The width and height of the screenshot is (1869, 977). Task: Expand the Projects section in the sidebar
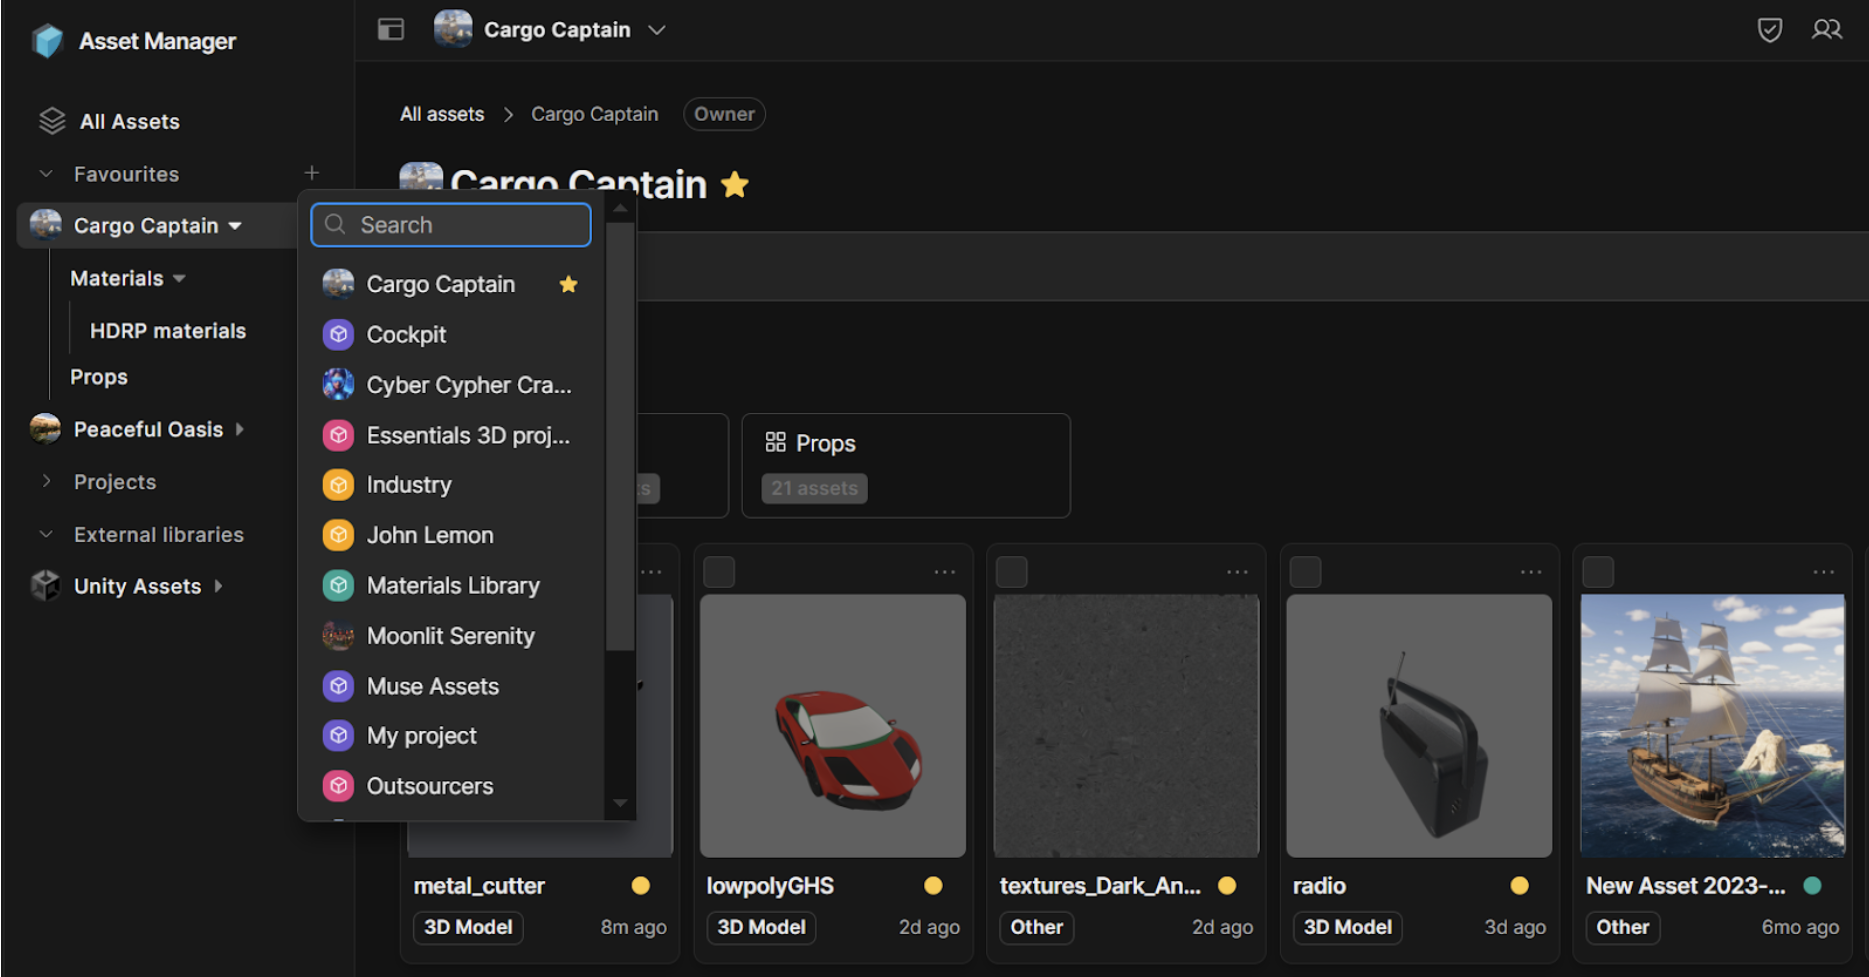46,481
